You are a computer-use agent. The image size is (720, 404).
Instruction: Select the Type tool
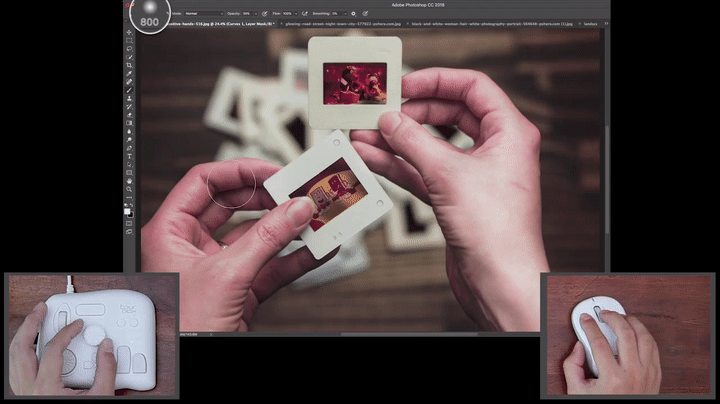129,156
